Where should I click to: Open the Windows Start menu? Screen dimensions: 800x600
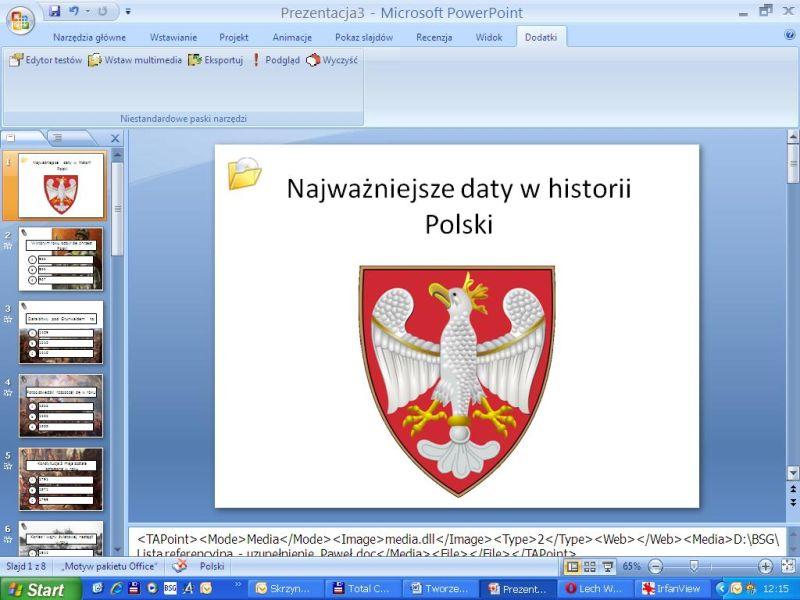pyautogui.click(x=41, y=589)
